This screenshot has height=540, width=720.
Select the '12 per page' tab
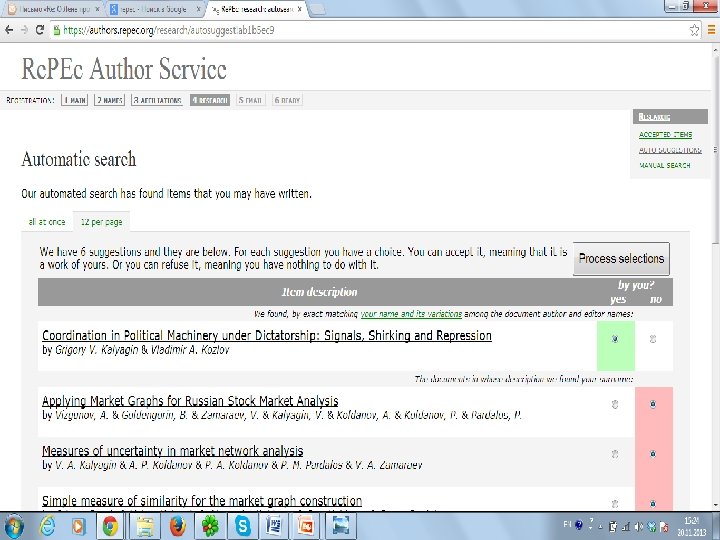pos(101,222)
